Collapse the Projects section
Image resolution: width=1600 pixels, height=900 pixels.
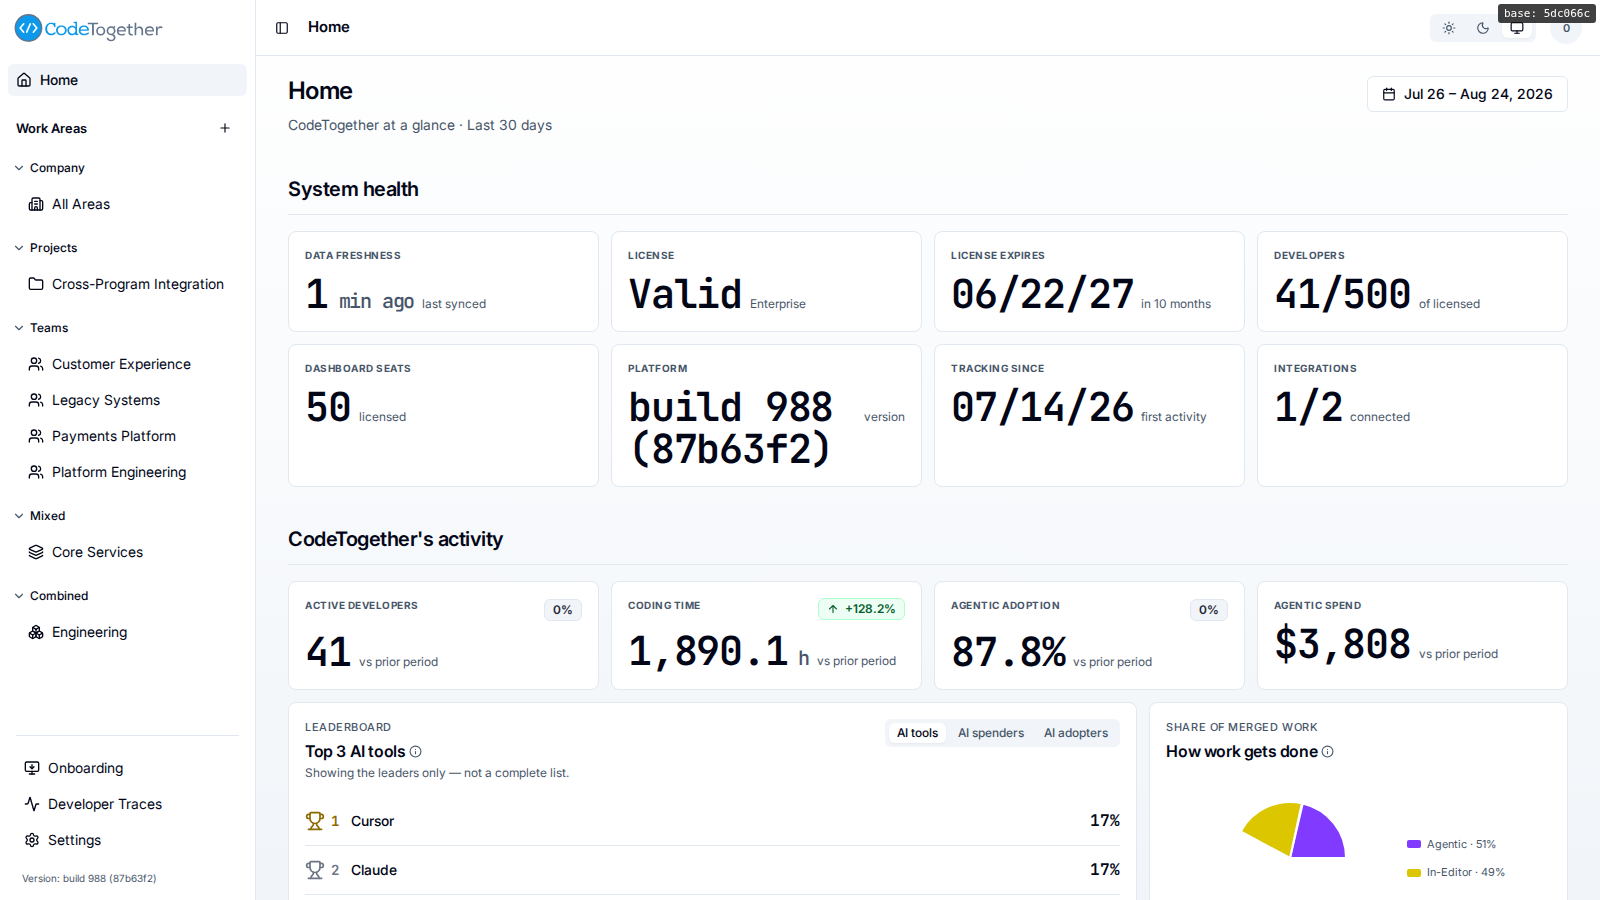coord(46,248)
